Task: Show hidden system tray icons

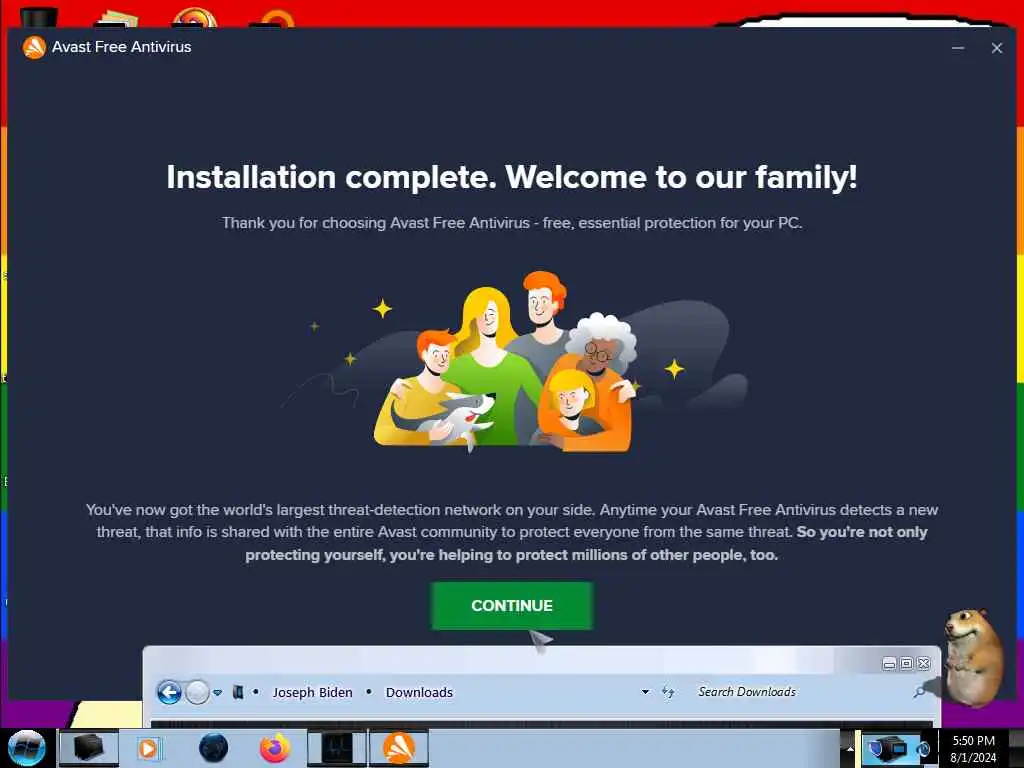Action: pyautogui.click(x=849, y=748)
